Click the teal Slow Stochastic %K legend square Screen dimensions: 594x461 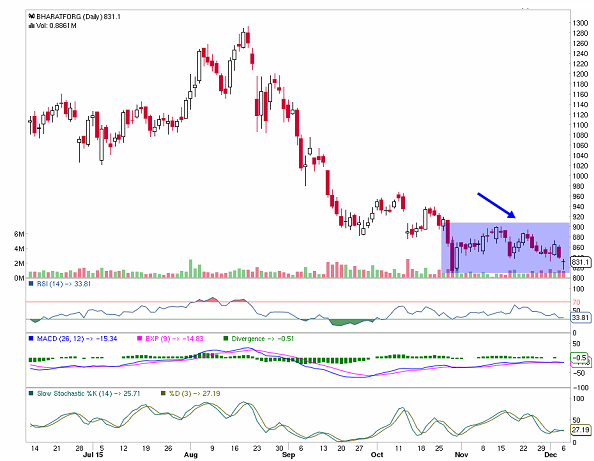[31, 394]
